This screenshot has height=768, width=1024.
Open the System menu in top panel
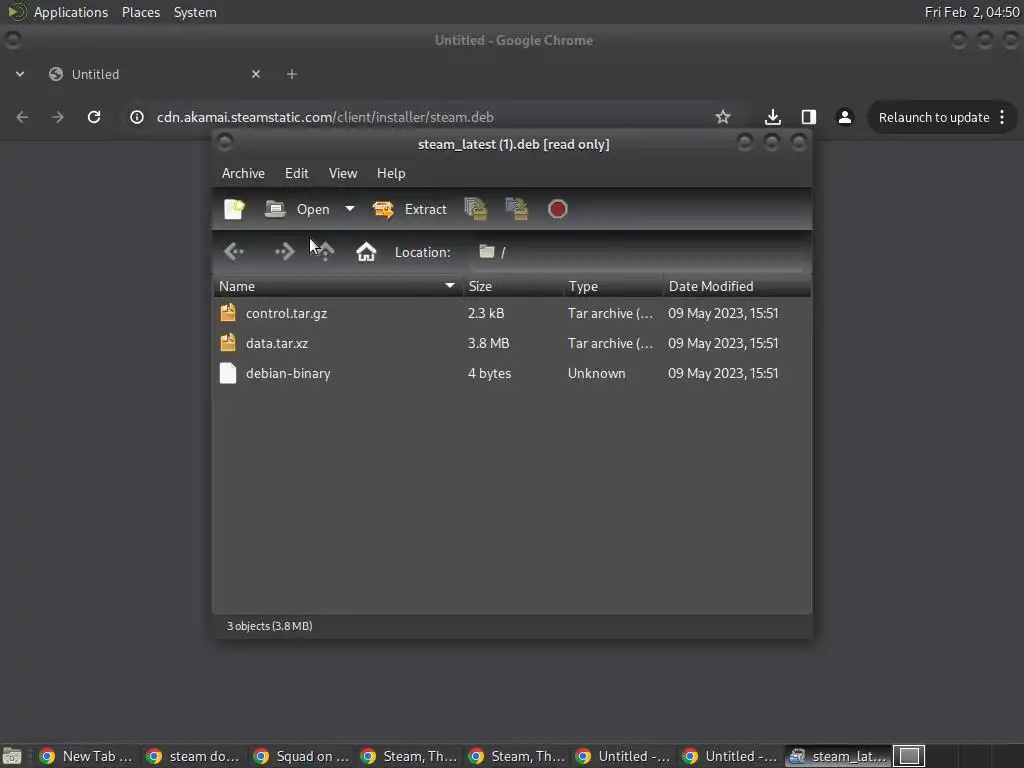pyautogui.click(x=195, y=12)
